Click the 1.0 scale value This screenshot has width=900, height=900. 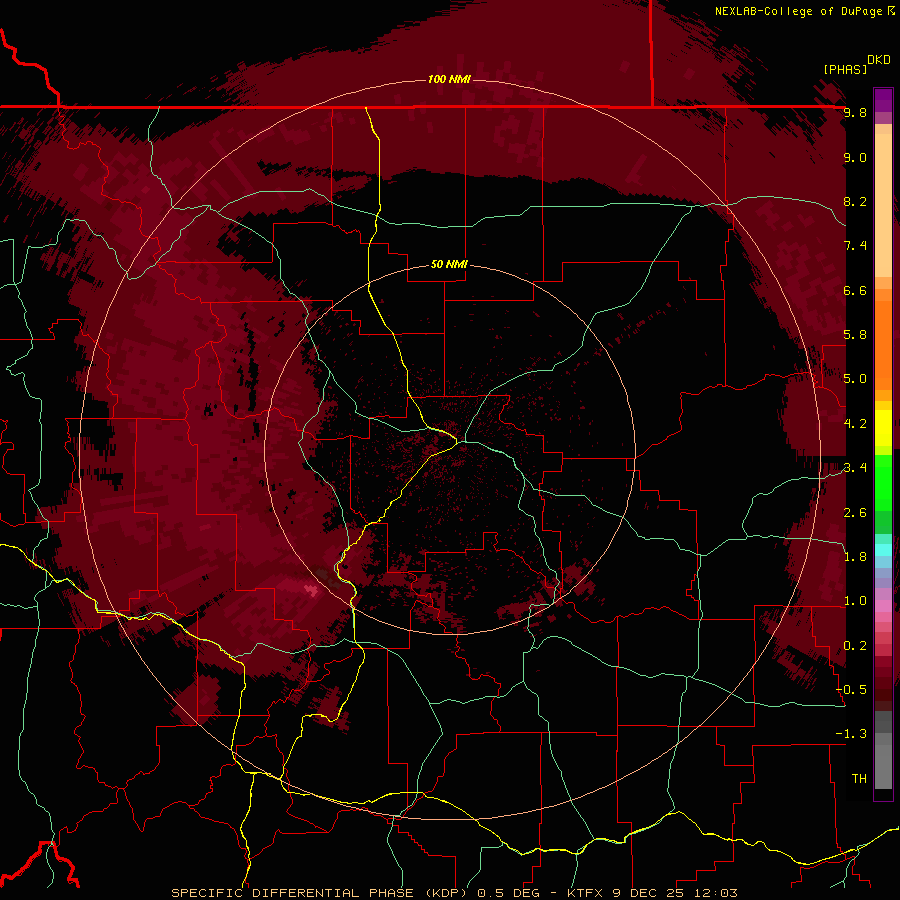(855, 601)
